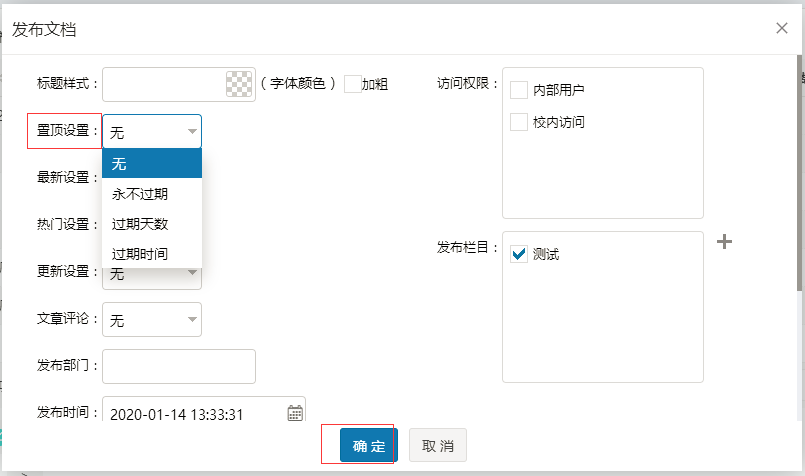Click the plus icon to add column
805x476 pixels.
coord(726,242)
